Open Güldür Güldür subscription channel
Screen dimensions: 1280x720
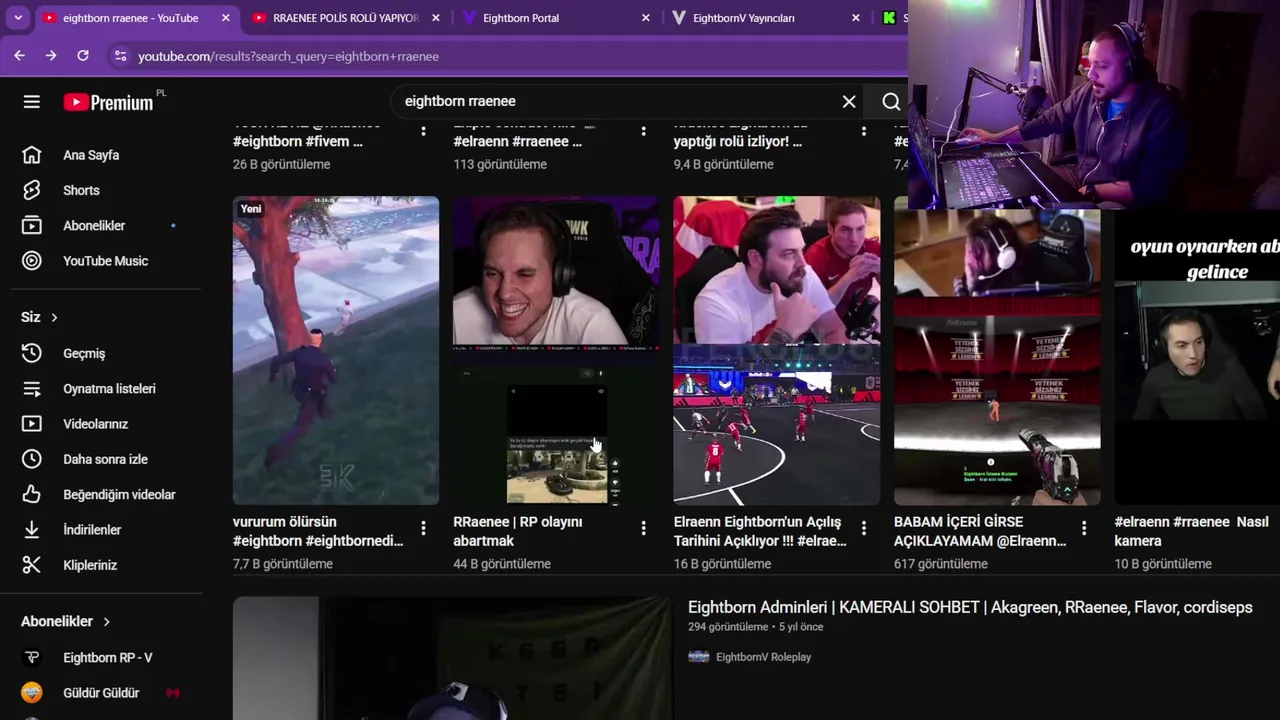click(100, 692)
